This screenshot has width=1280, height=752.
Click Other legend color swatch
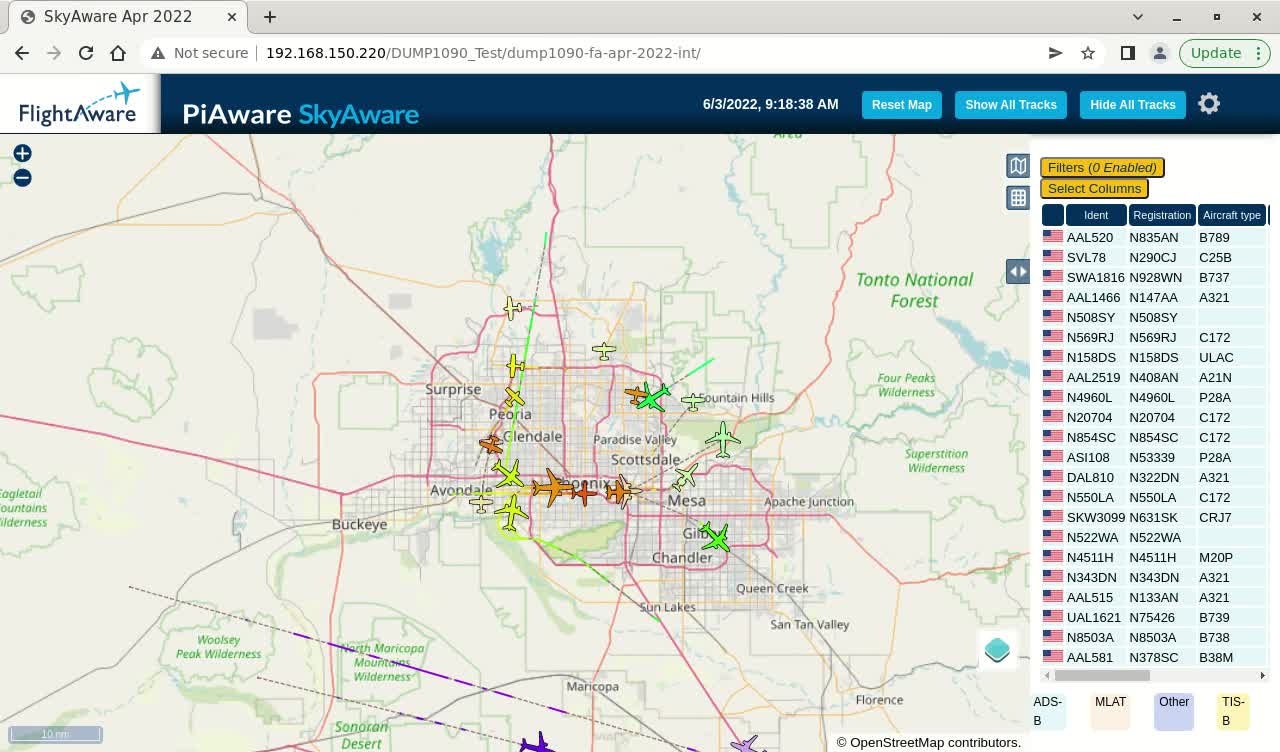tap(1174, 711)
